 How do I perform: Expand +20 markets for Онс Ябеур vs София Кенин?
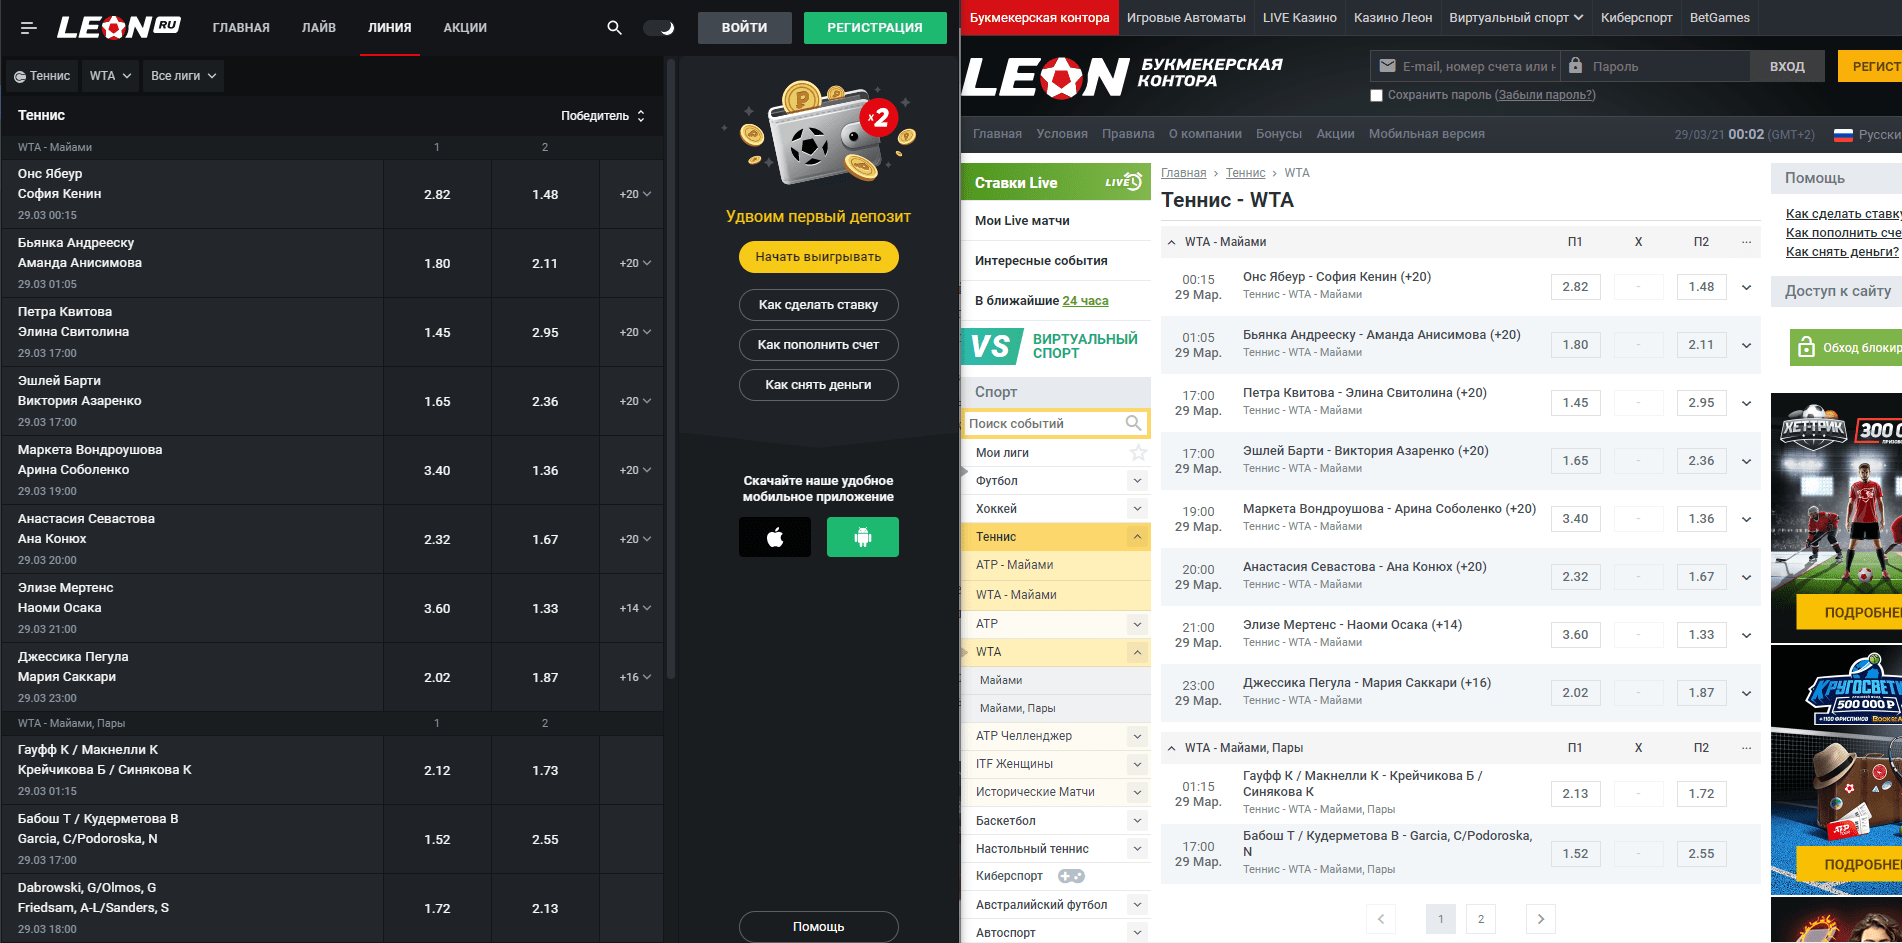click(x=635, y=194)
